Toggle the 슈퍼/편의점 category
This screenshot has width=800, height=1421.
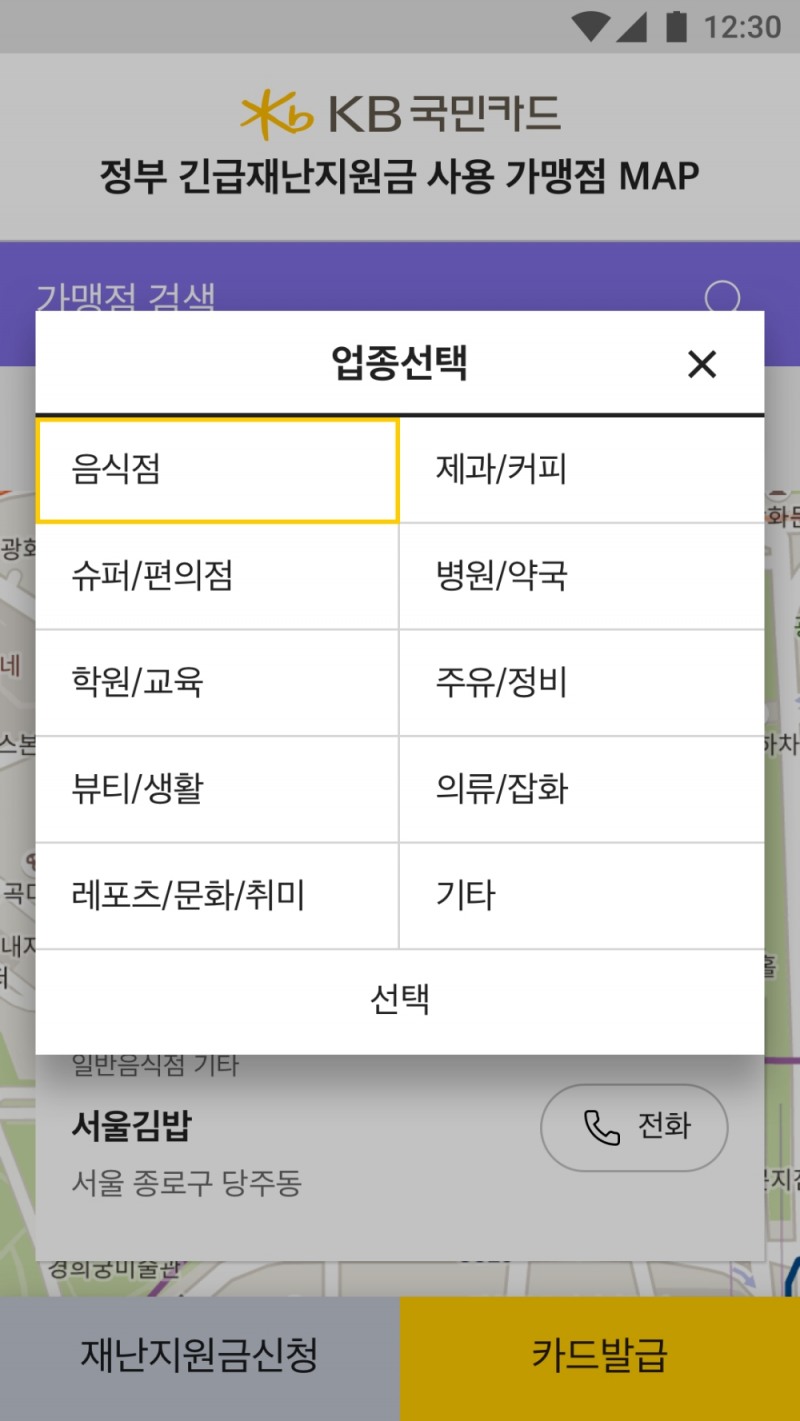click(216, 577)
